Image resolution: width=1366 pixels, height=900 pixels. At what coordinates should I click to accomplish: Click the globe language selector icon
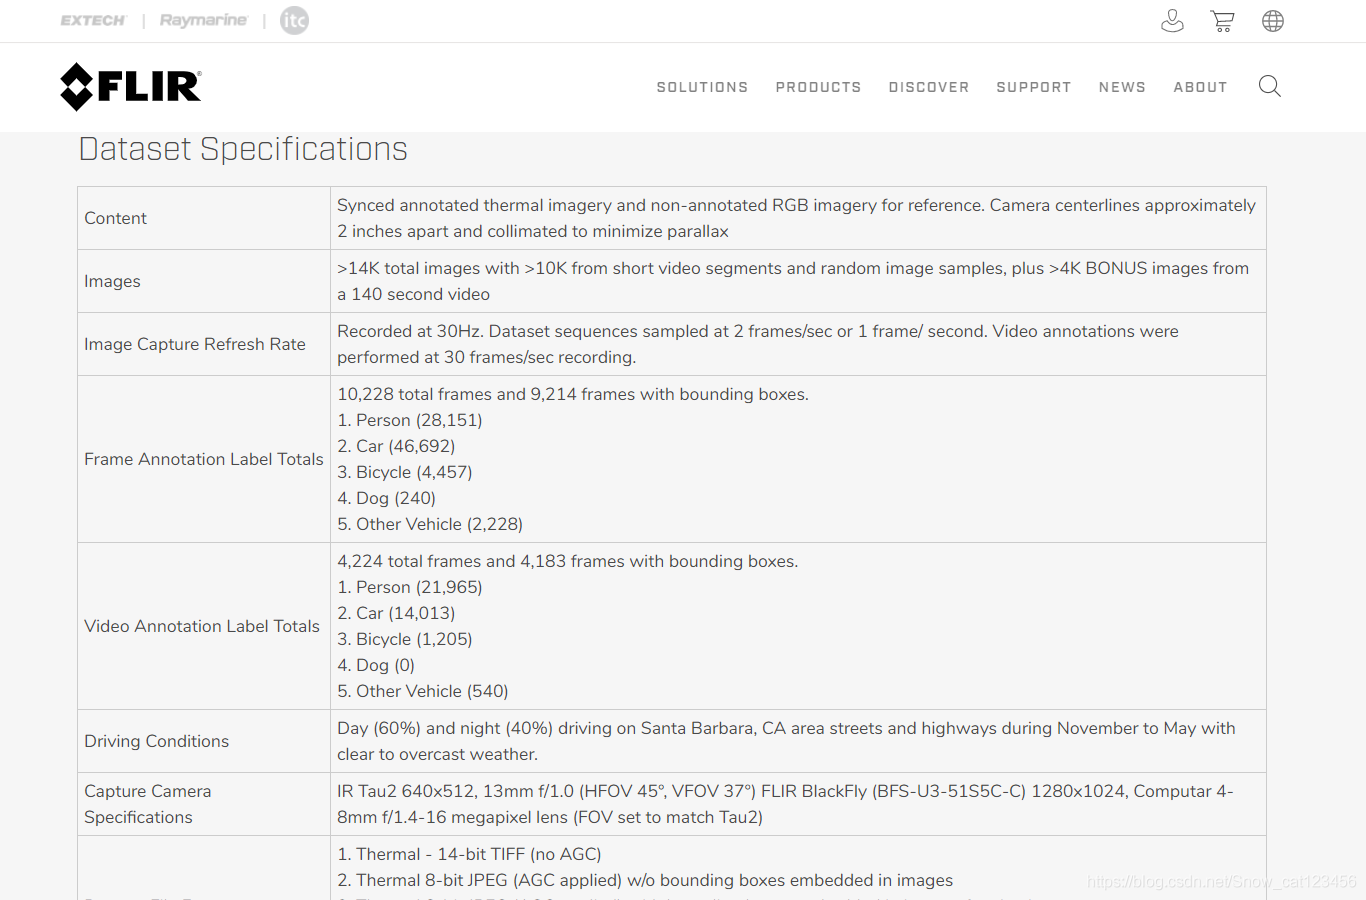tap(1272, 21)
